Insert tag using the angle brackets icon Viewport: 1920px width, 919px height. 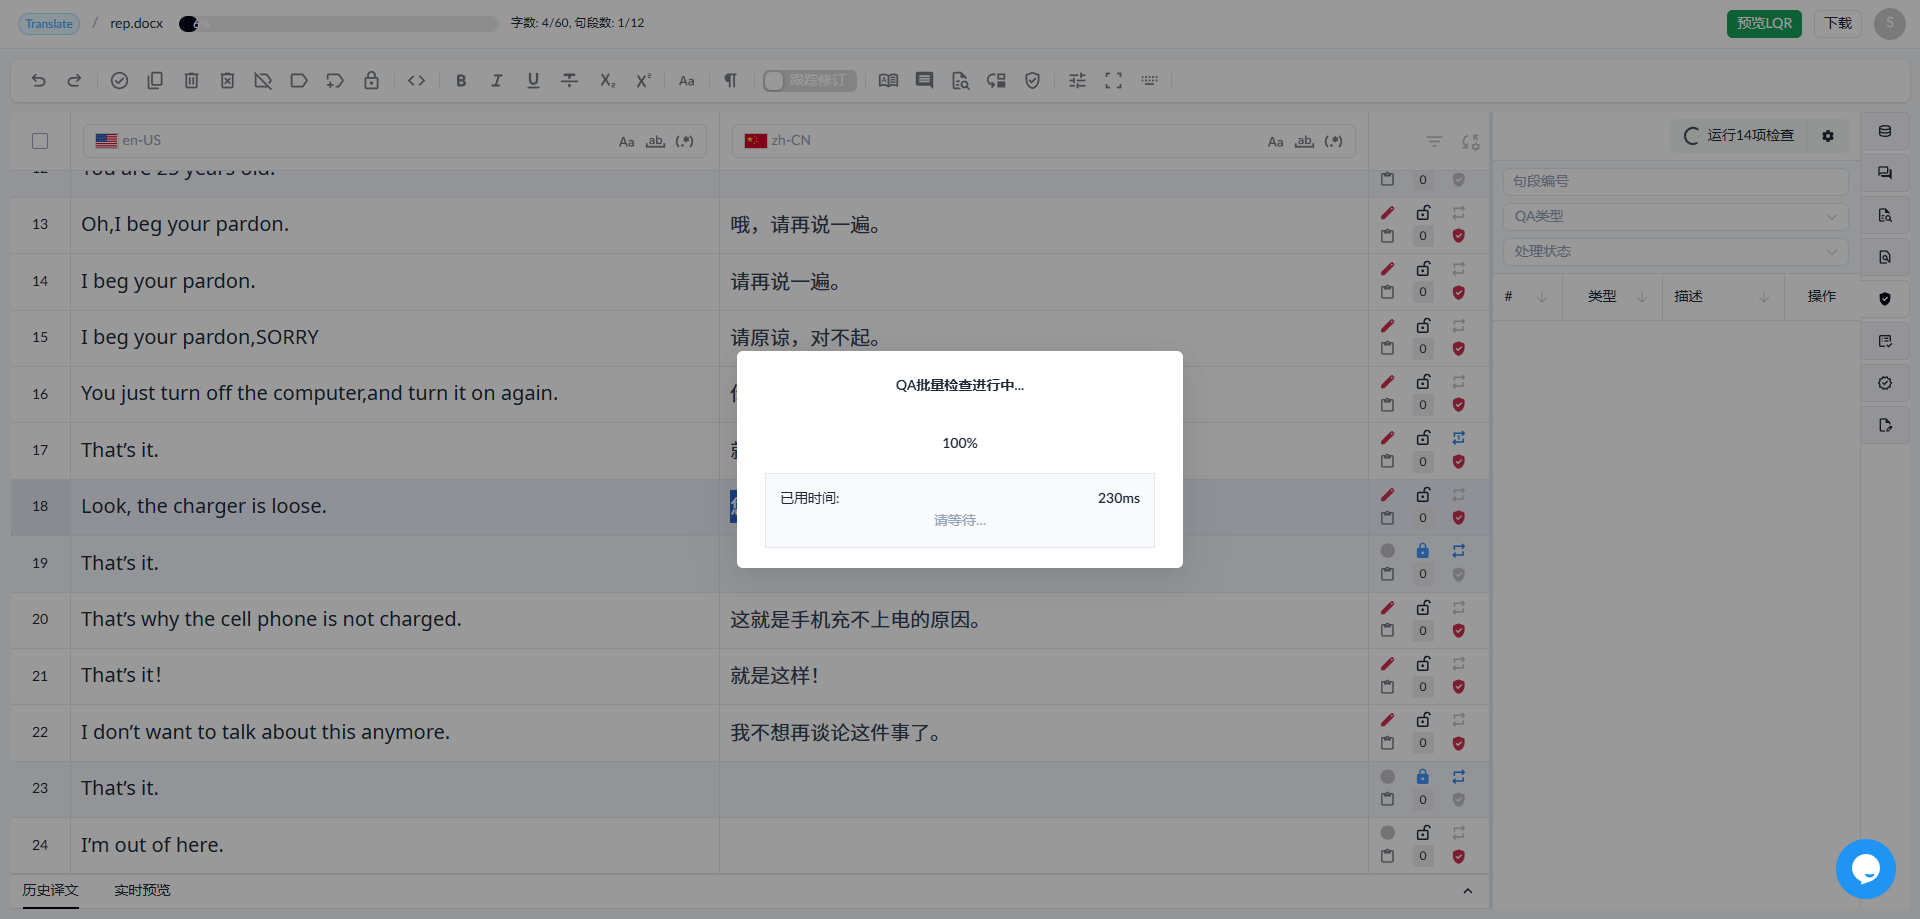tap(417, 81)
